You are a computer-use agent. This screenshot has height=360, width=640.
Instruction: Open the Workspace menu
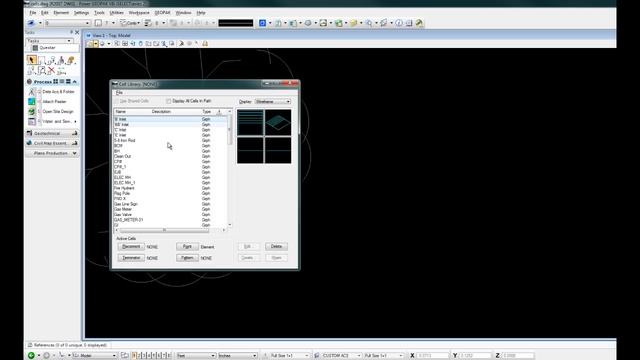pos(139,13)
